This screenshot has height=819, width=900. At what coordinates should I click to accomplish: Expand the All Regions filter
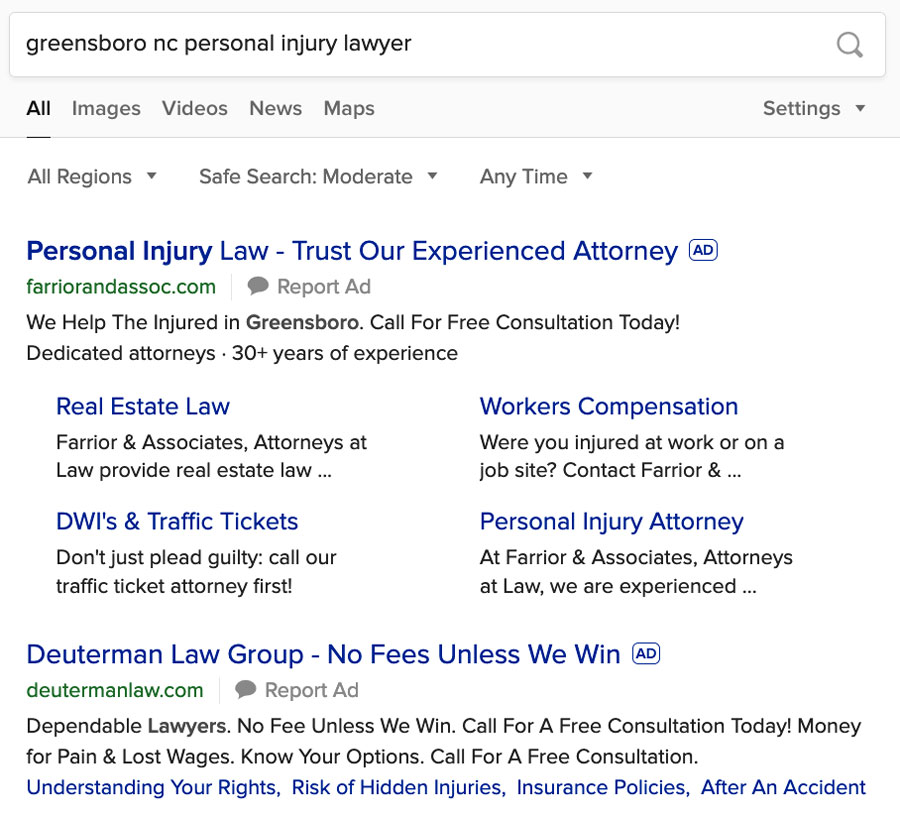click(92, 177)
